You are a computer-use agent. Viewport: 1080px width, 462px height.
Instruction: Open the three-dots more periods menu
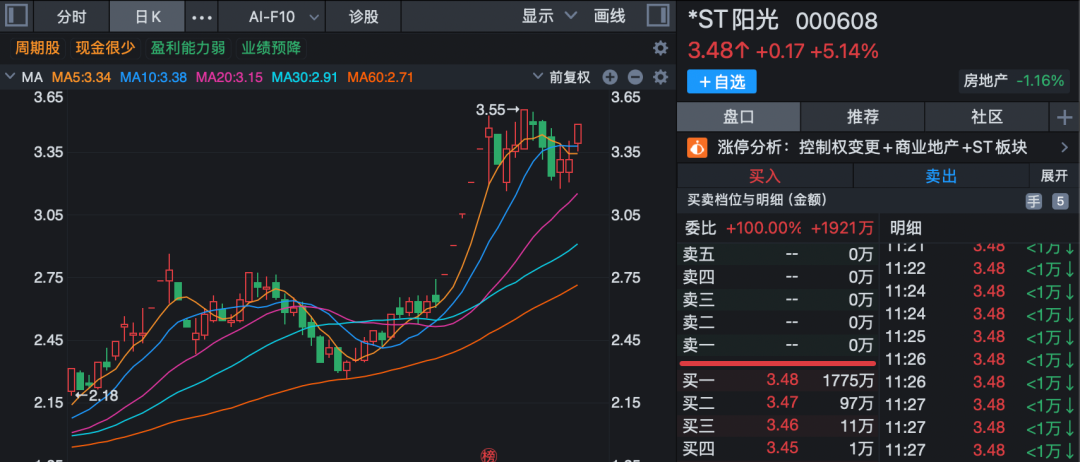(x=201, y=17)
